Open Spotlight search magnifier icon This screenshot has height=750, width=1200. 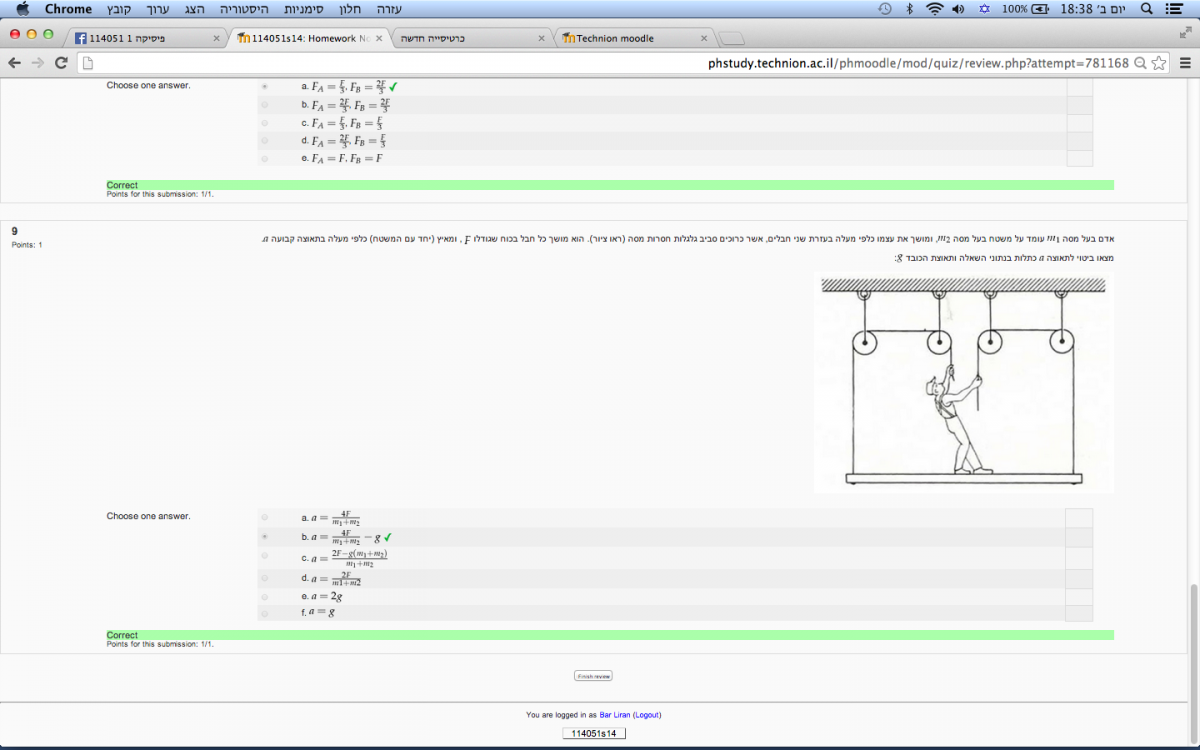(x=1146, y=9)
